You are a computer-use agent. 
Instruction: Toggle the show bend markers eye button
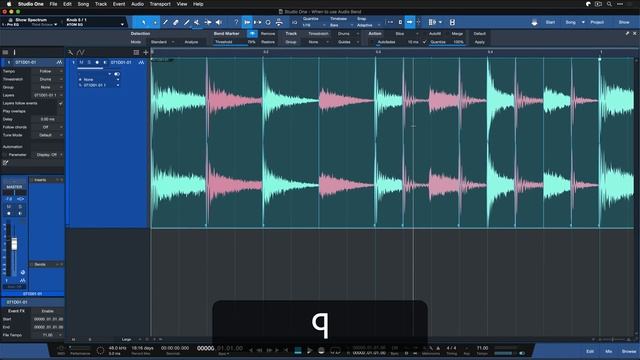coord(252,33)
